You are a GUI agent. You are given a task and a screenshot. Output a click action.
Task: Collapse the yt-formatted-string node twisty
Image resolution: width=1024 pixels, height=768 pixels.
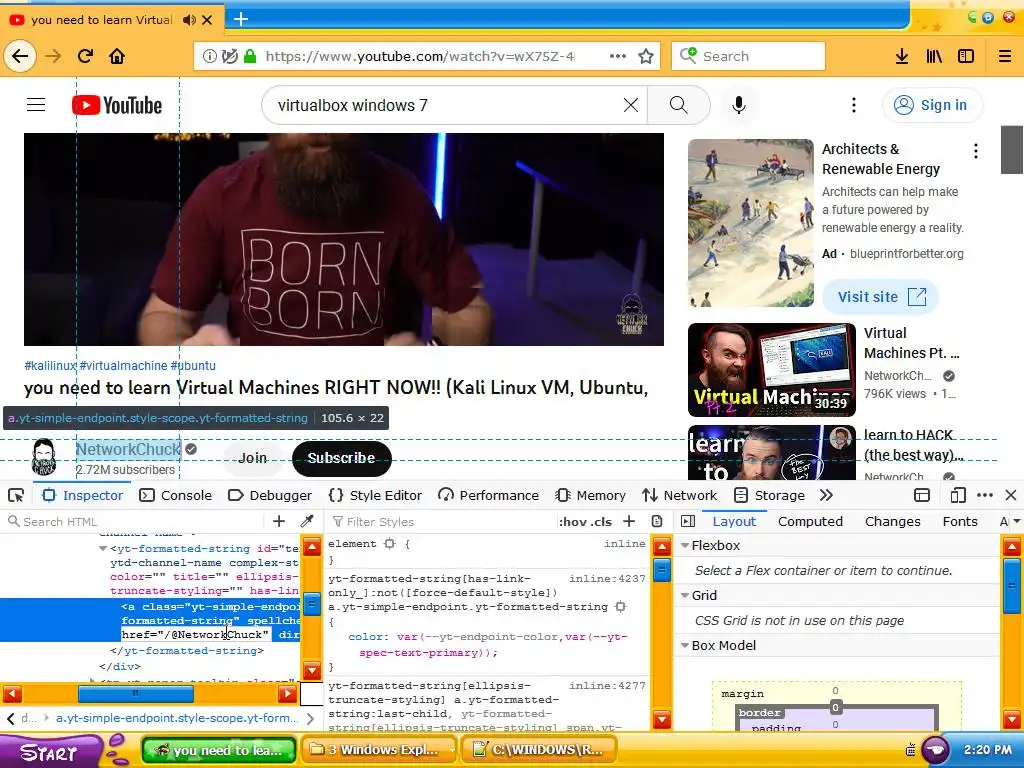[x=103, y=549]
